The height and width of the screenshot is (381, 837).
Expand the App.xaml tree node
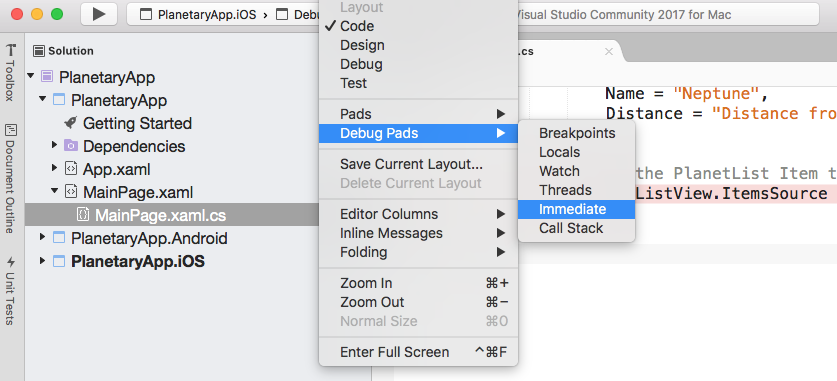54,169
